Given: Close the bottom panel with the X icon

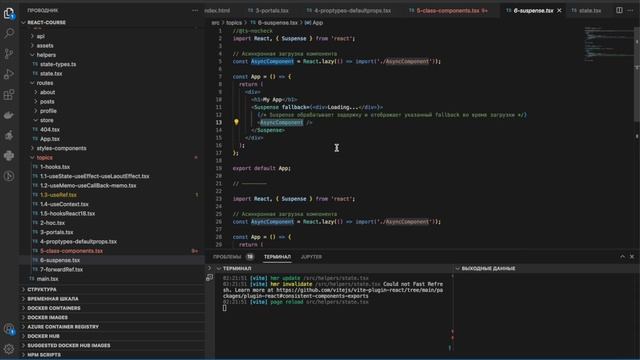Looking at the screenshot, I should [632, 257].
